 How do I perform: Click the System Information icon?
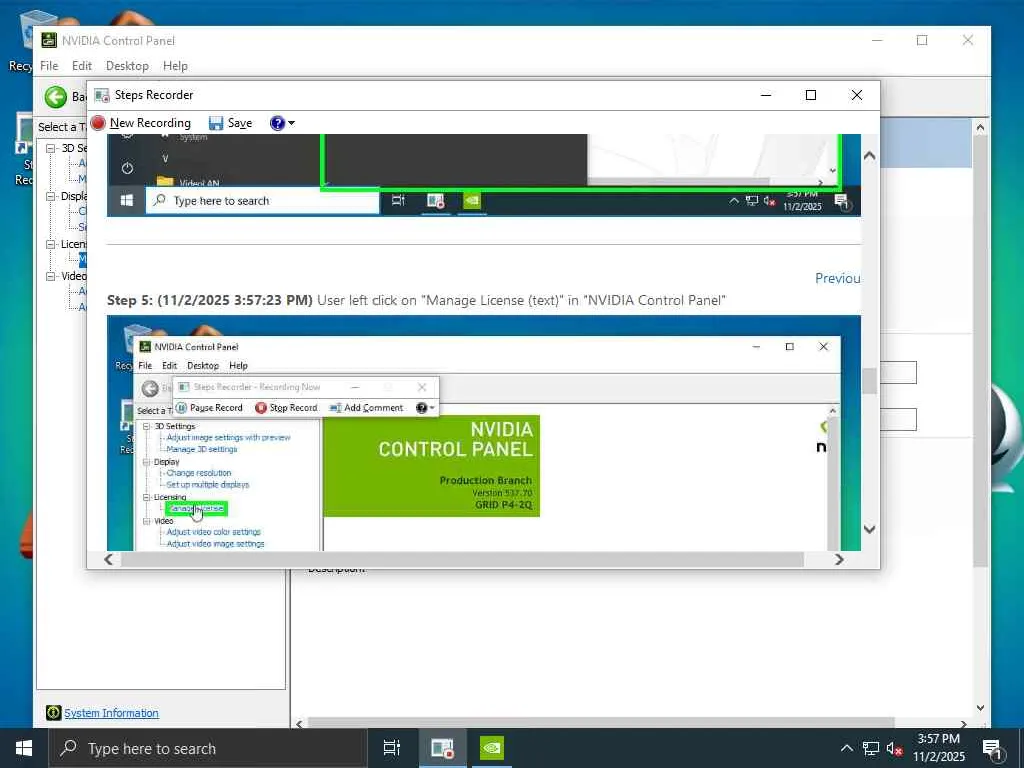(x=54, y=713)
